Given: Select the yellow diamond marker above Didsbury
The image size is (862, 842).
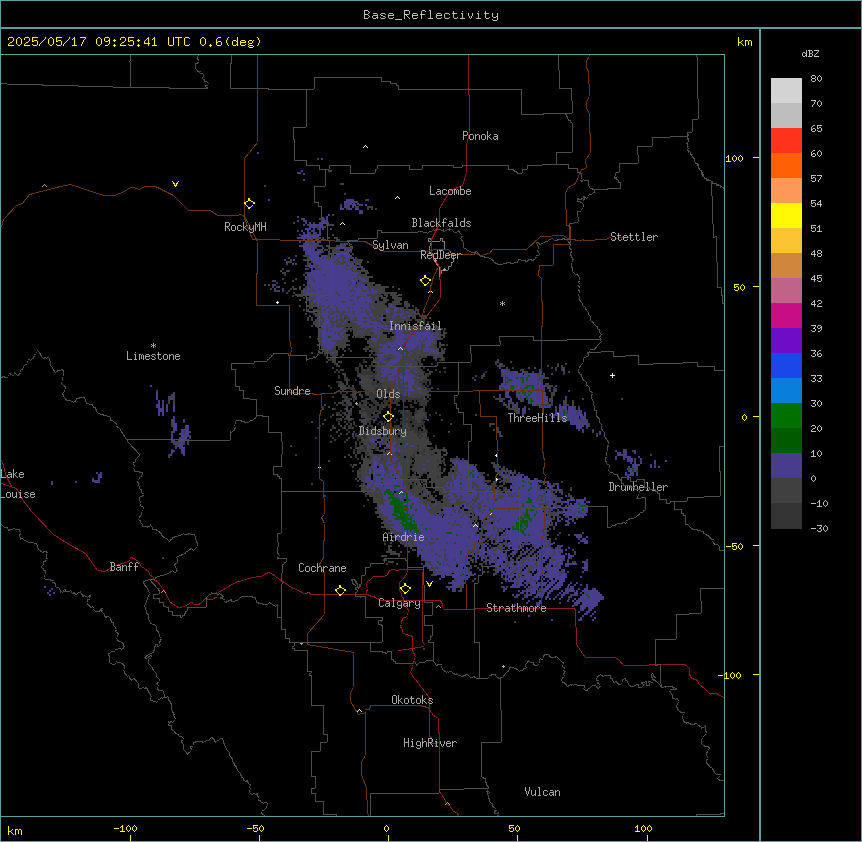Looking at the screenshot, I should [388, 416].
